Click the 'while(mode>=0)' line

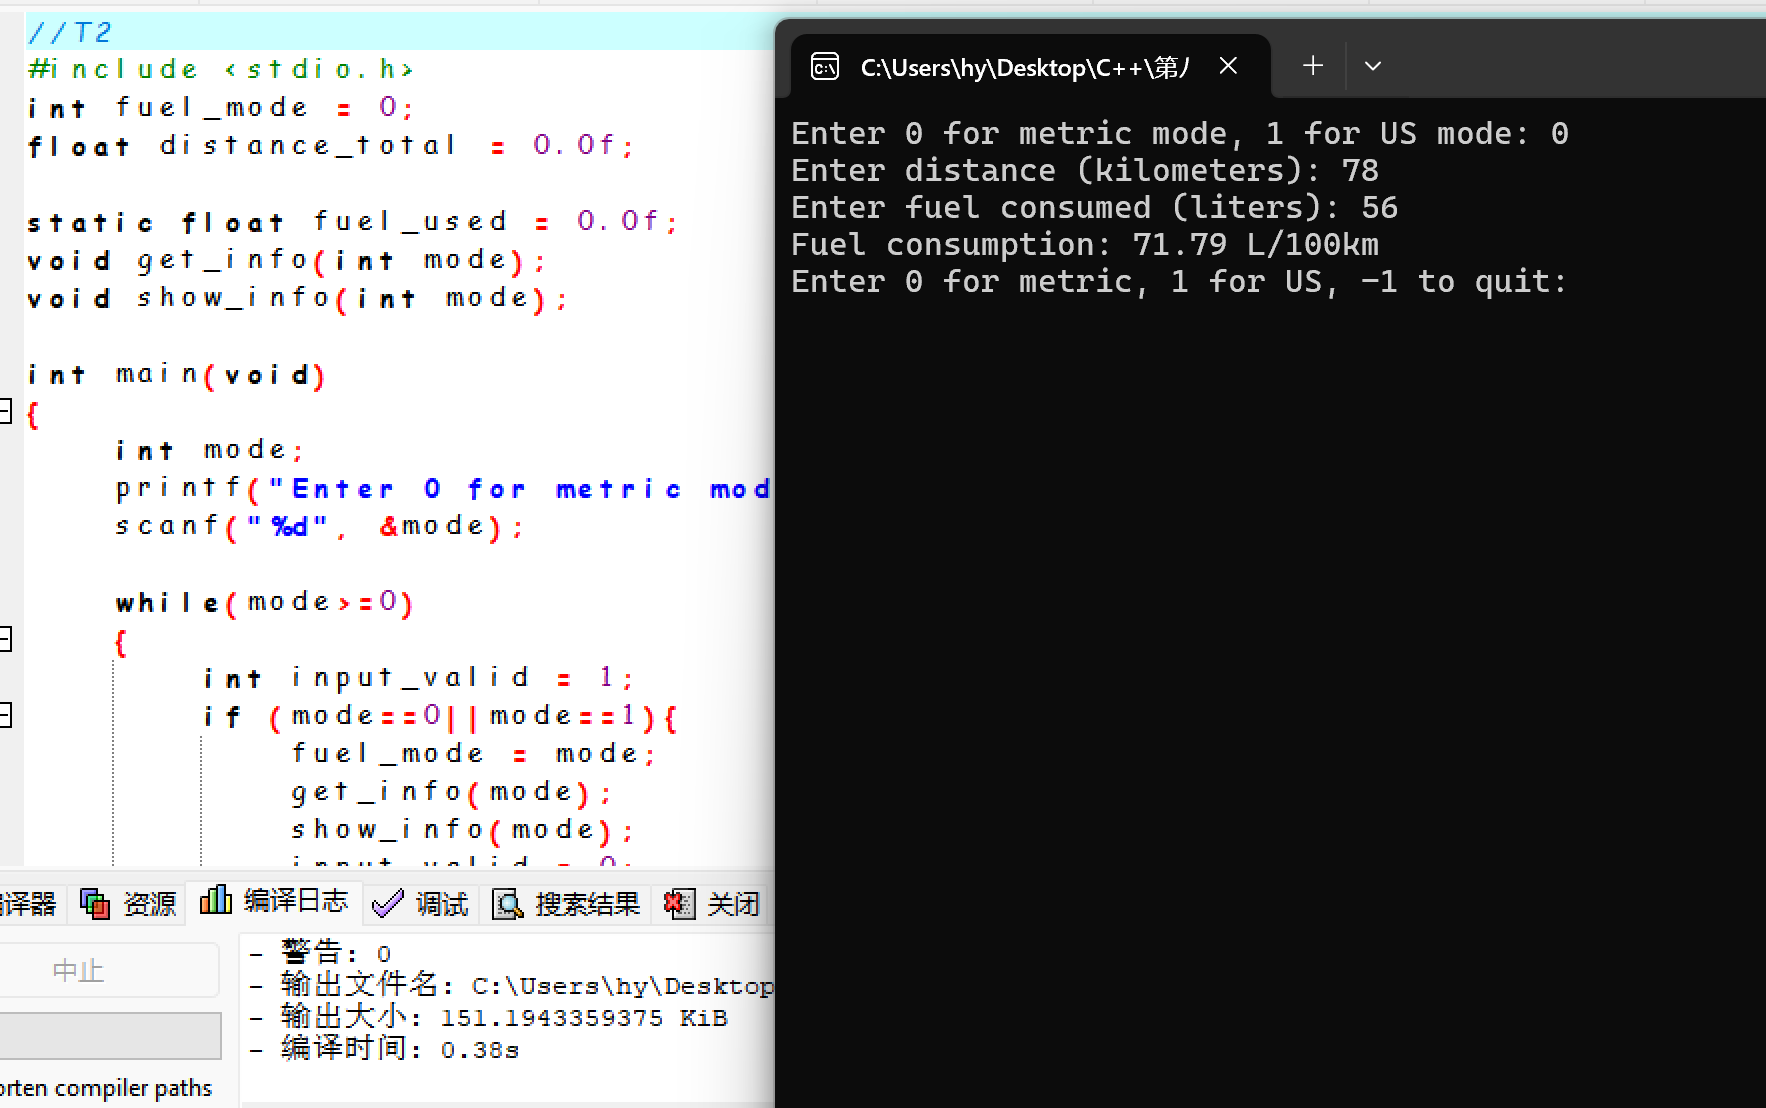click(x=265, y=602)
